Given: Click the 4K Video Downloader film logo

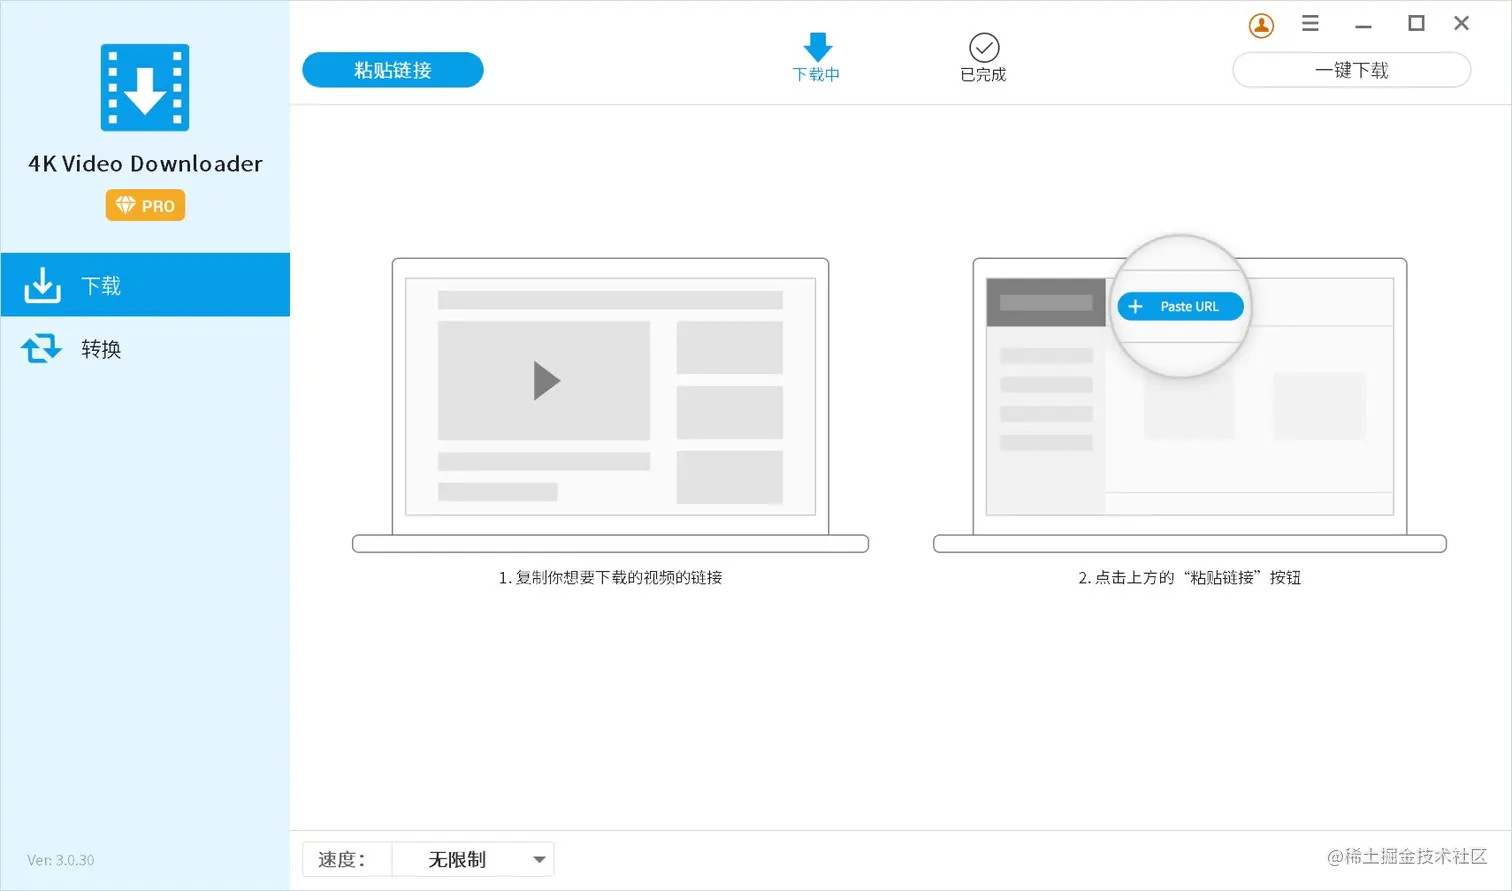Looking at the screenshot, I should tap(145, 87).
